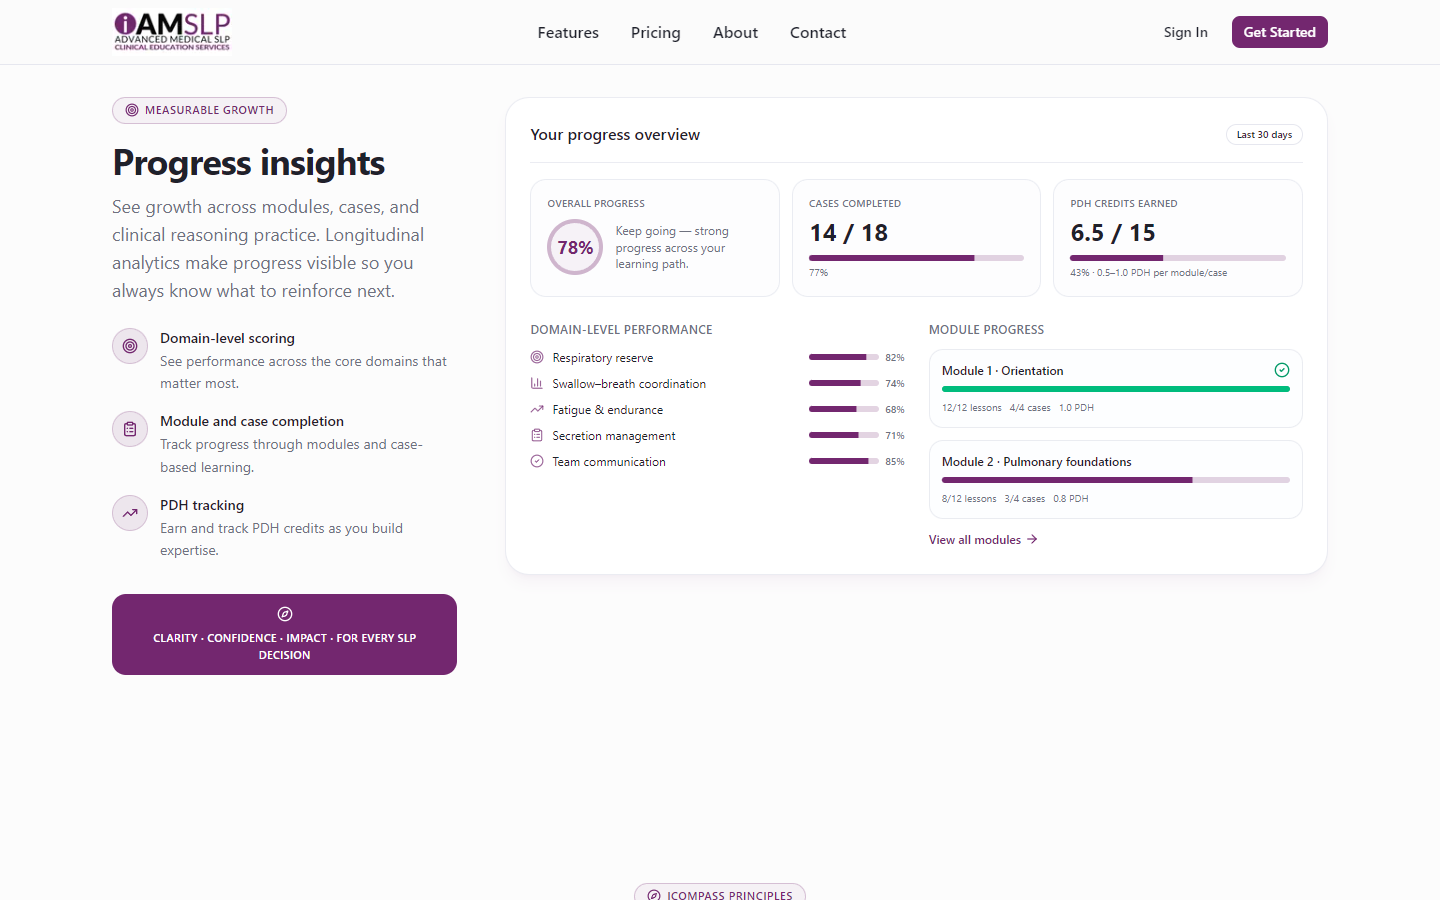
Task: Open the Features menu item
Action: pyautogui.click(x=568, y=33)
